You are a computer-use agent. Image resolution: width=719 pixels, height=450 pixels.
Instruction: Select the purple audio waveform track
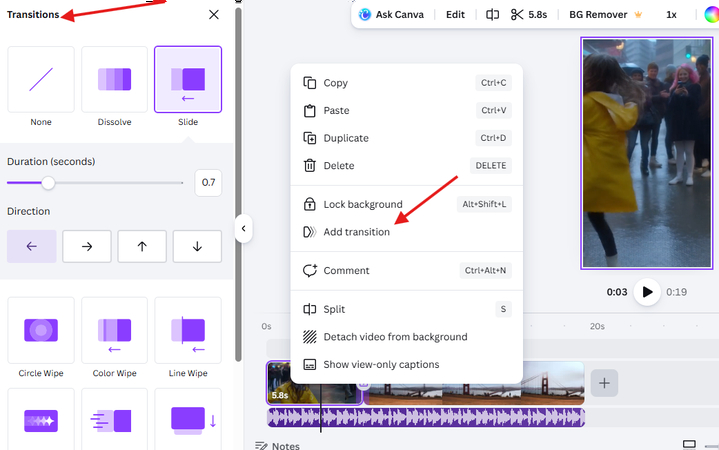426,417
